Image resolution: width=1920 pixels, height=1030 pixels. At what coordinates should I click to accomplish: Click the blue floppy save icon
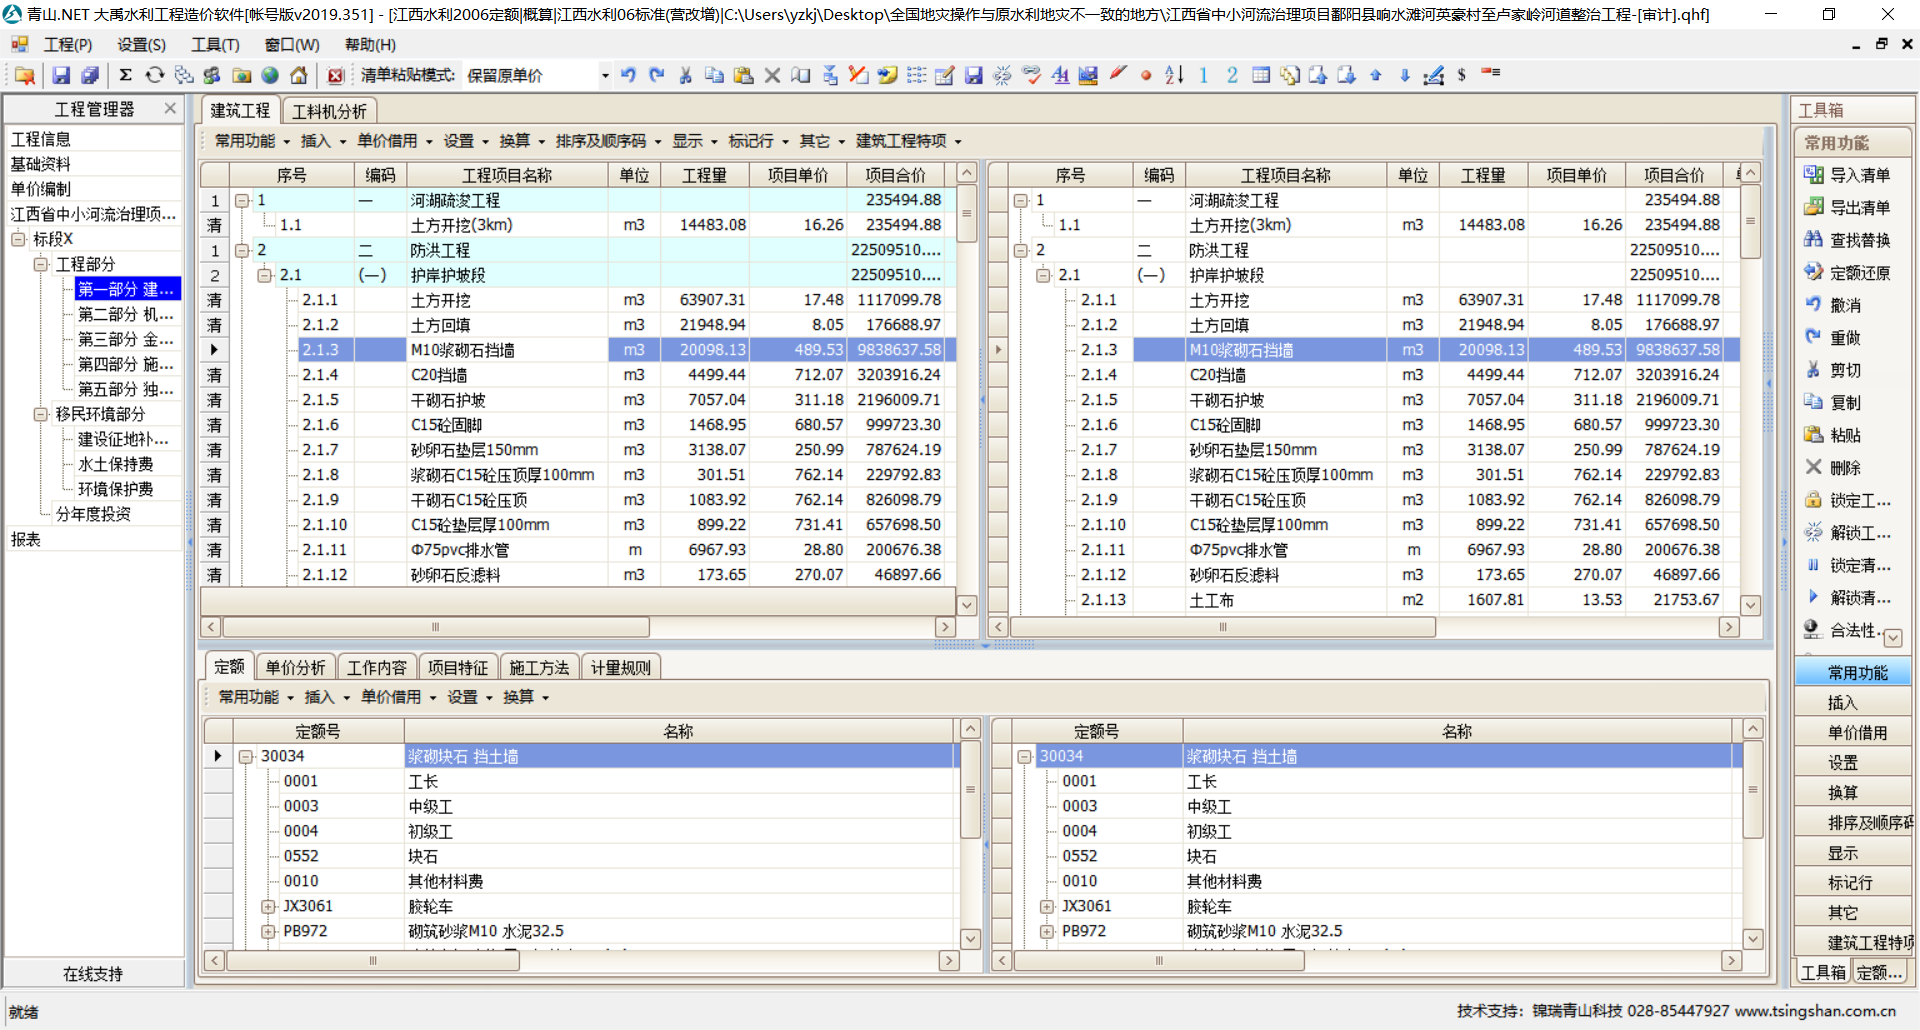click(x=61, y=75)
